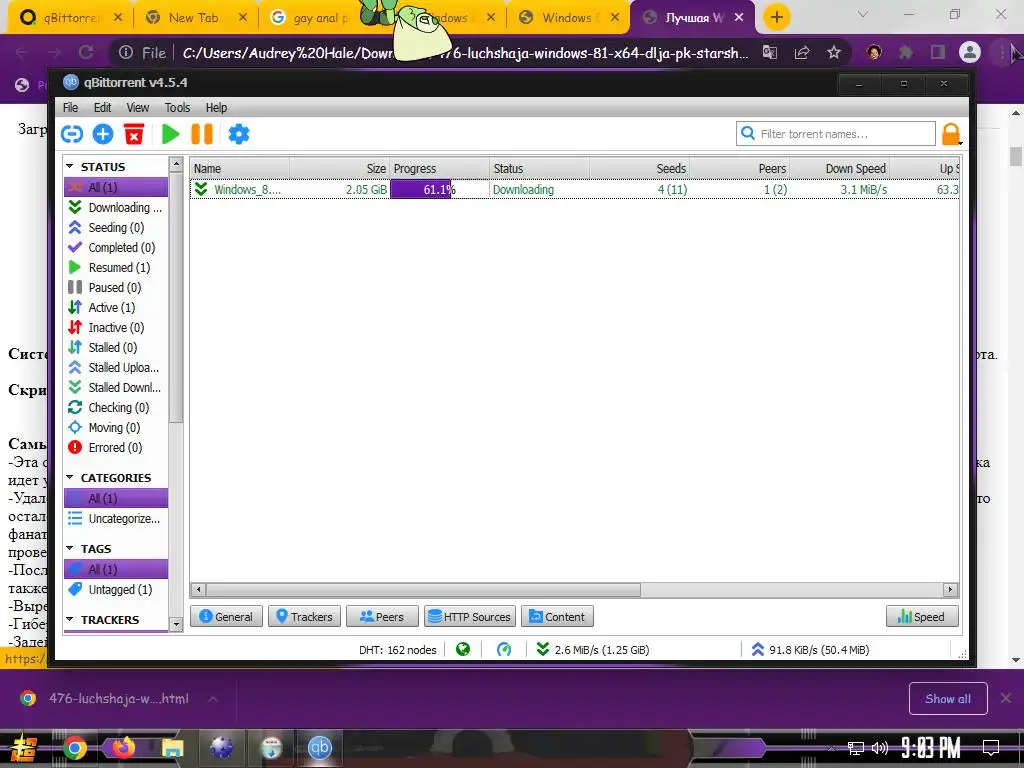
Task: Click the Add Torrent Link toolbar icon
Action: 72,134
